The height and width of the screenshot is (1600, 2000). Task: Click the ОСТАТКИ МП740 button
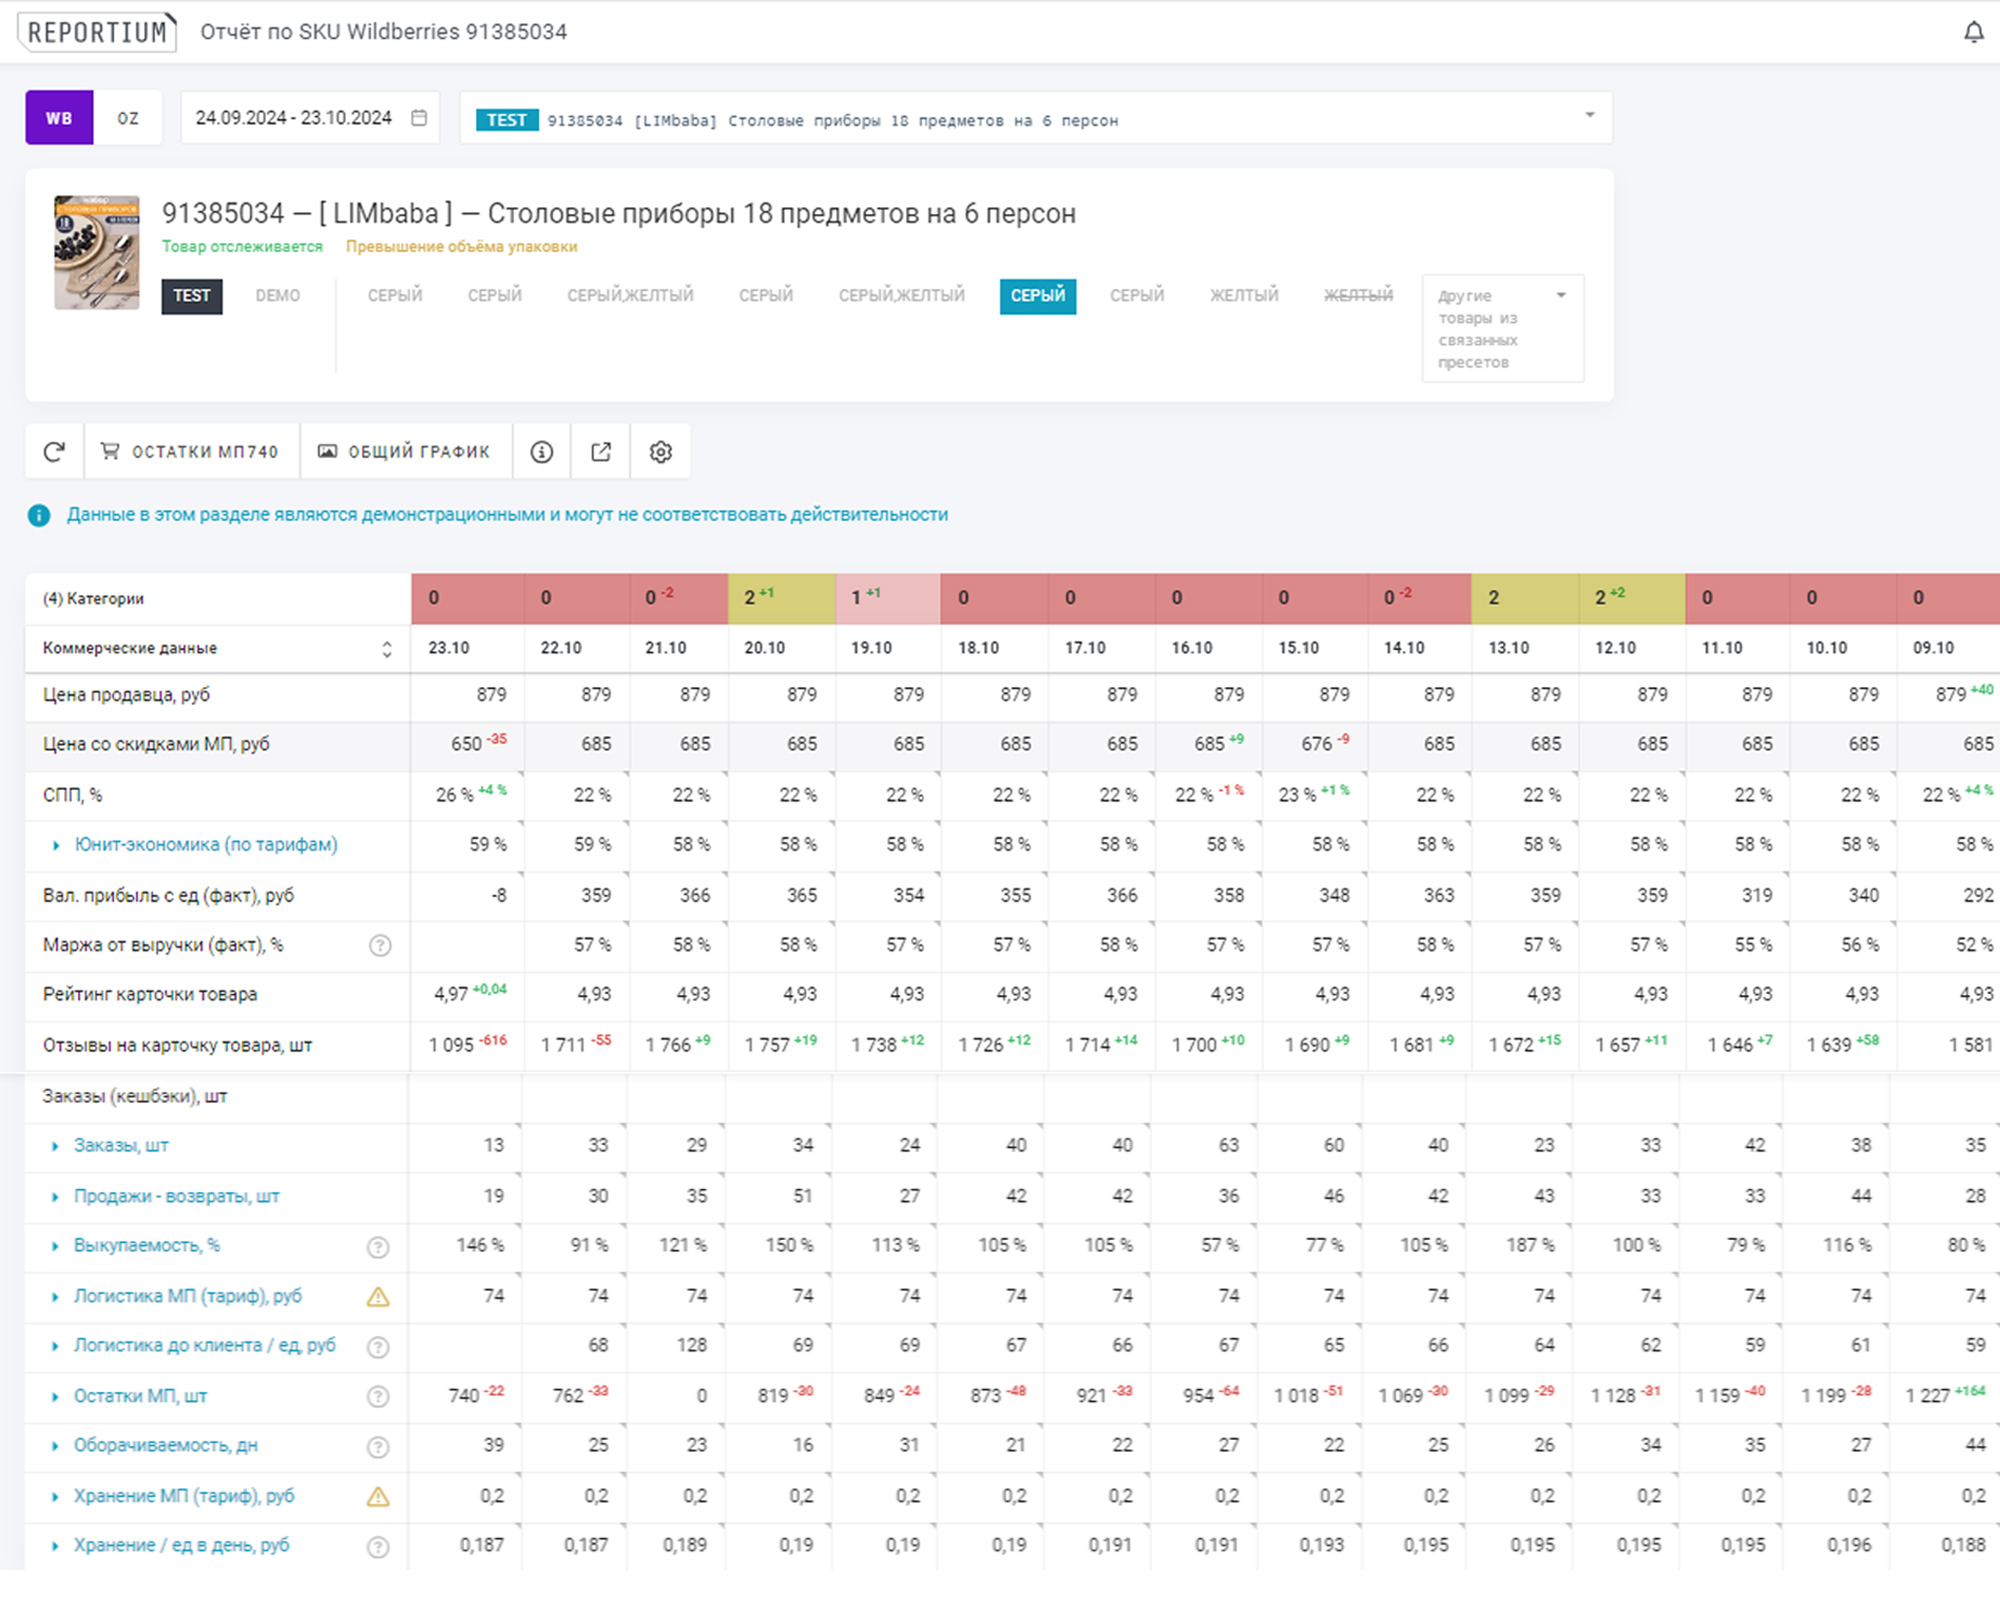pos(190,452)
